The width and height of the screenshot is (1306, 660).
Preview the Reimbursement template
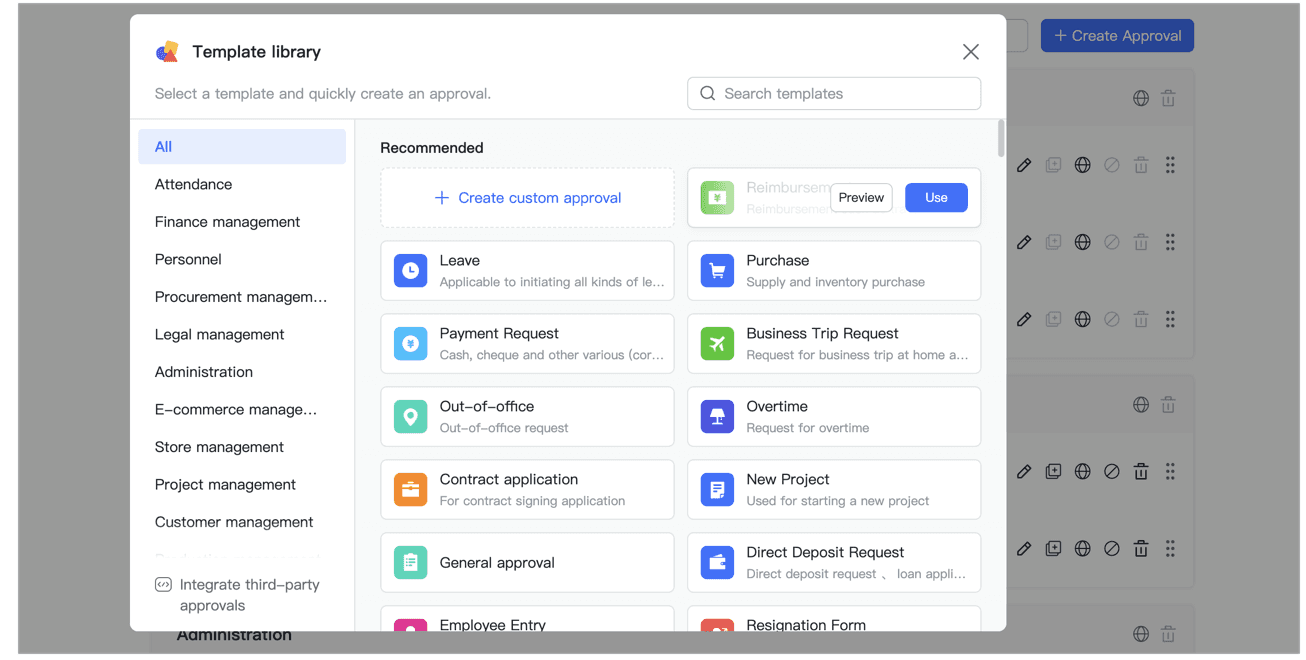[x=861, y=198]
